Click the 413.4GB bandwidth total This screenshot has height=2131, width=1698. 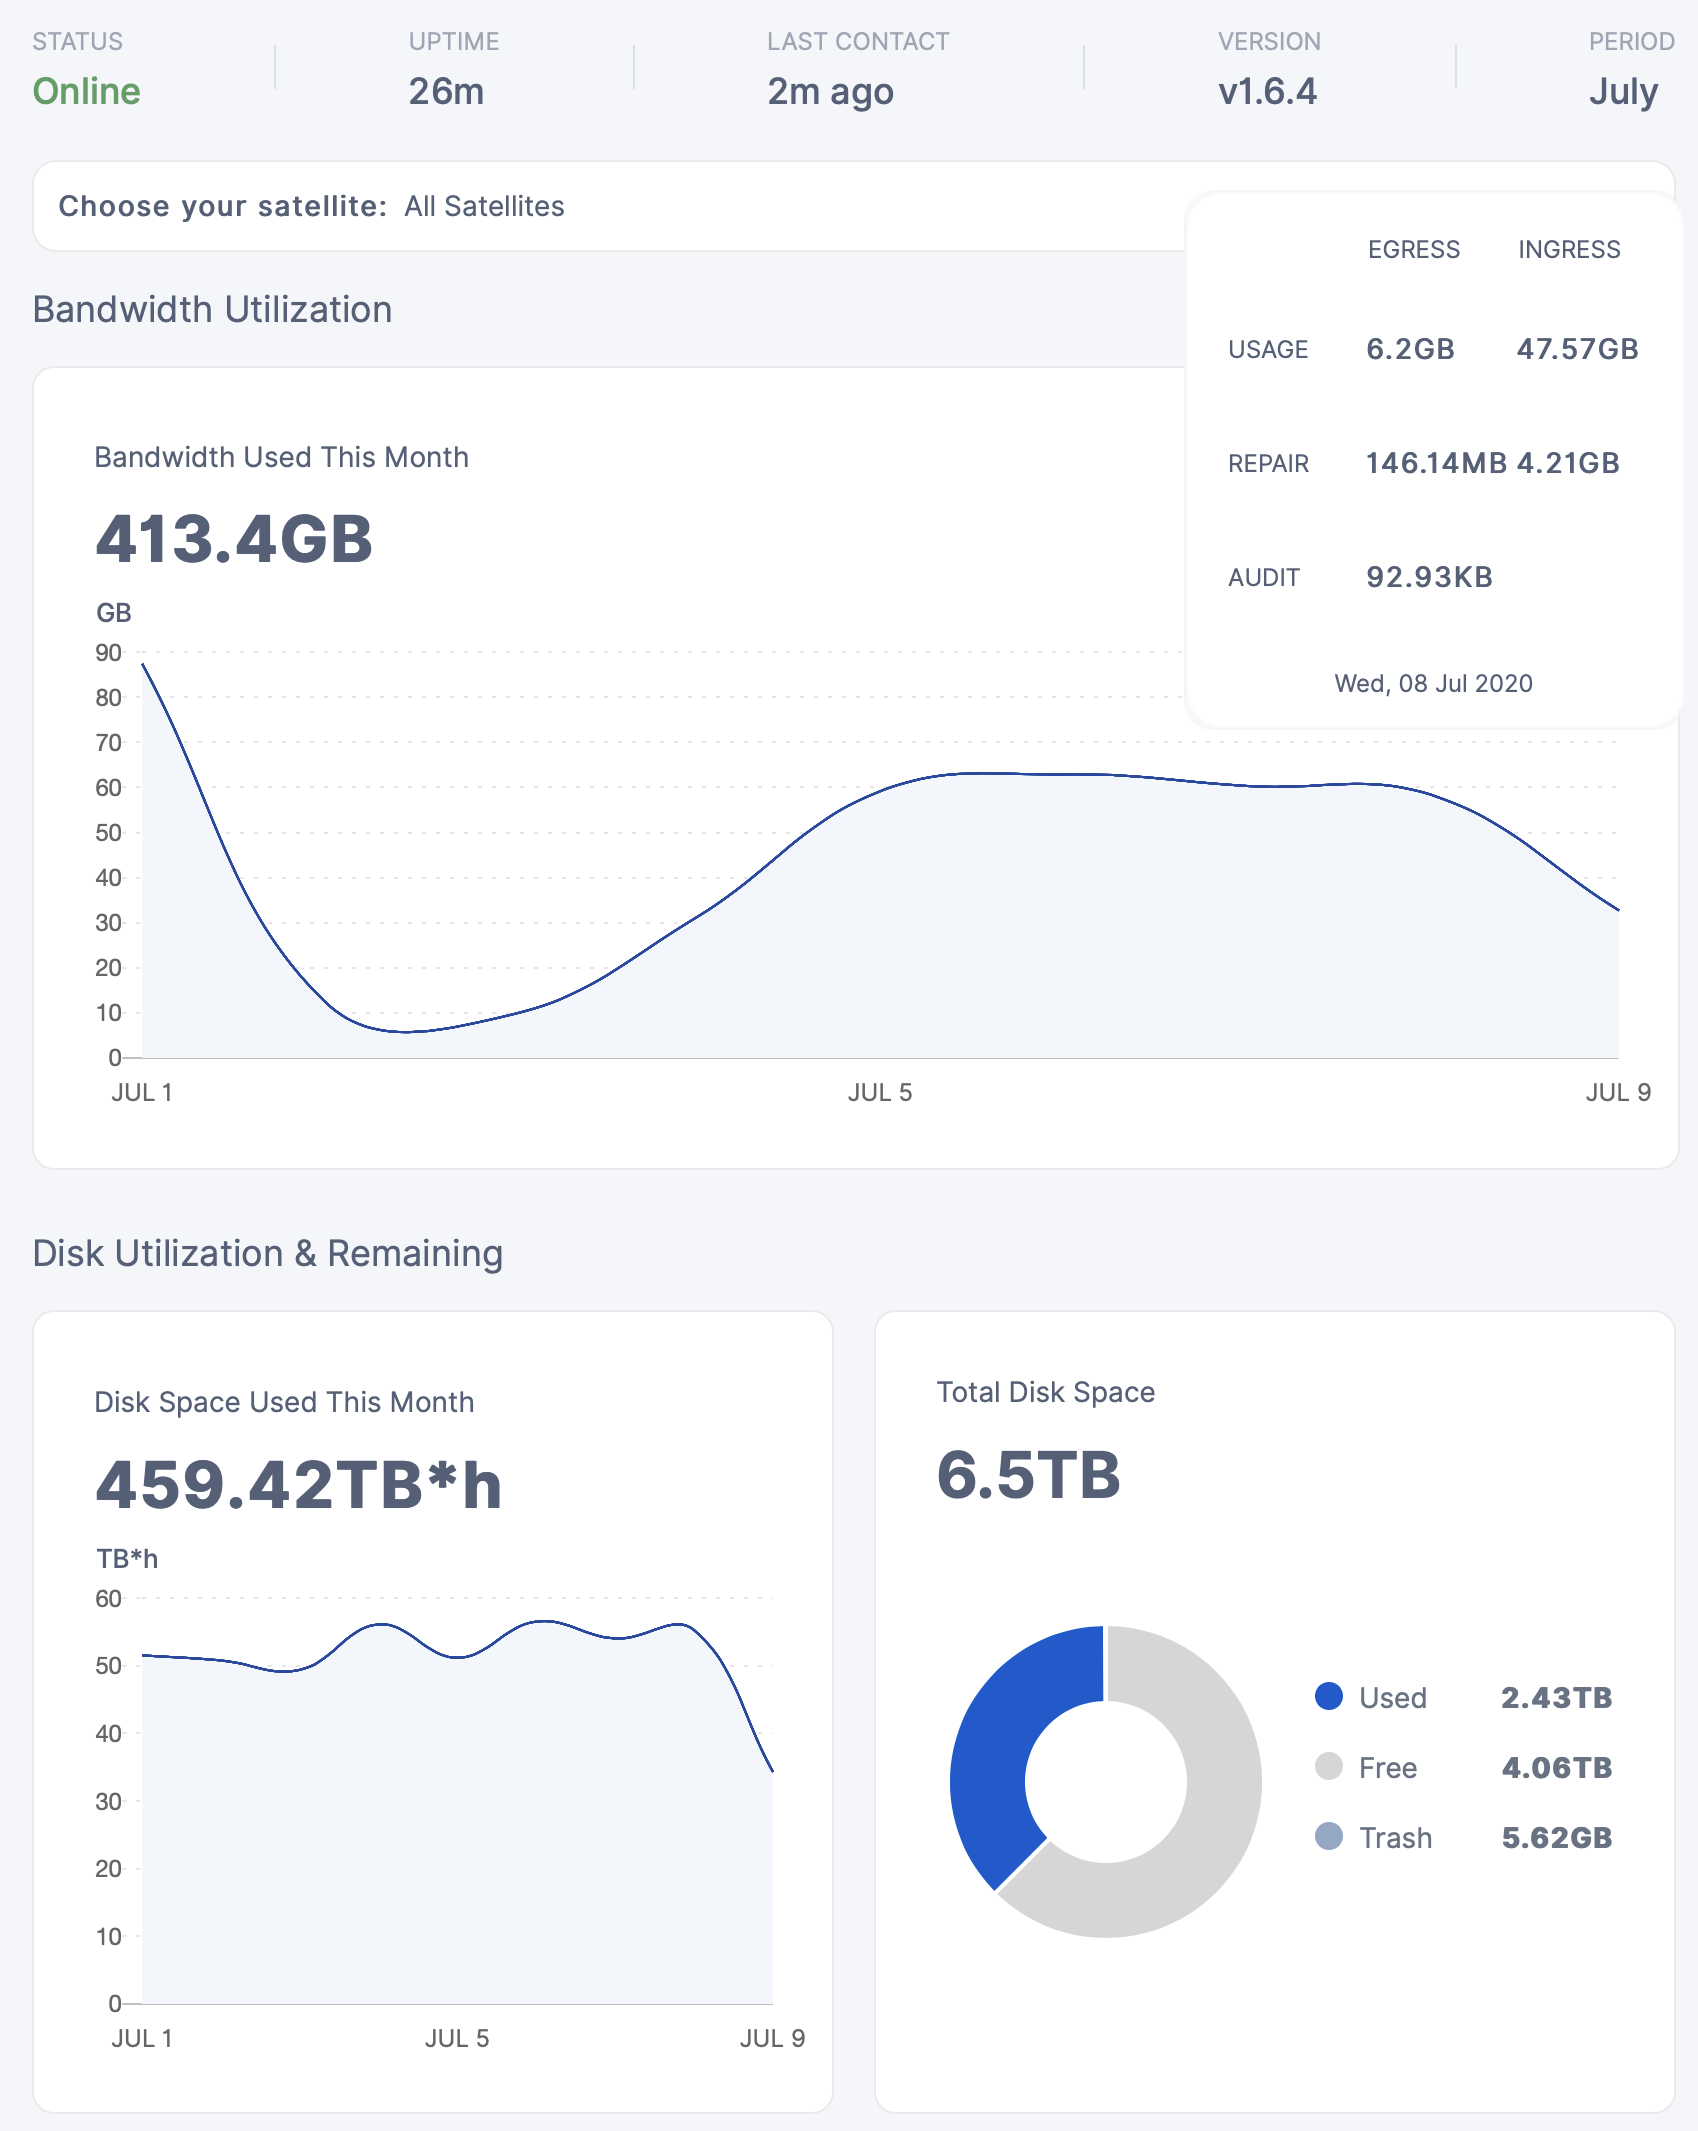[234, 539]
